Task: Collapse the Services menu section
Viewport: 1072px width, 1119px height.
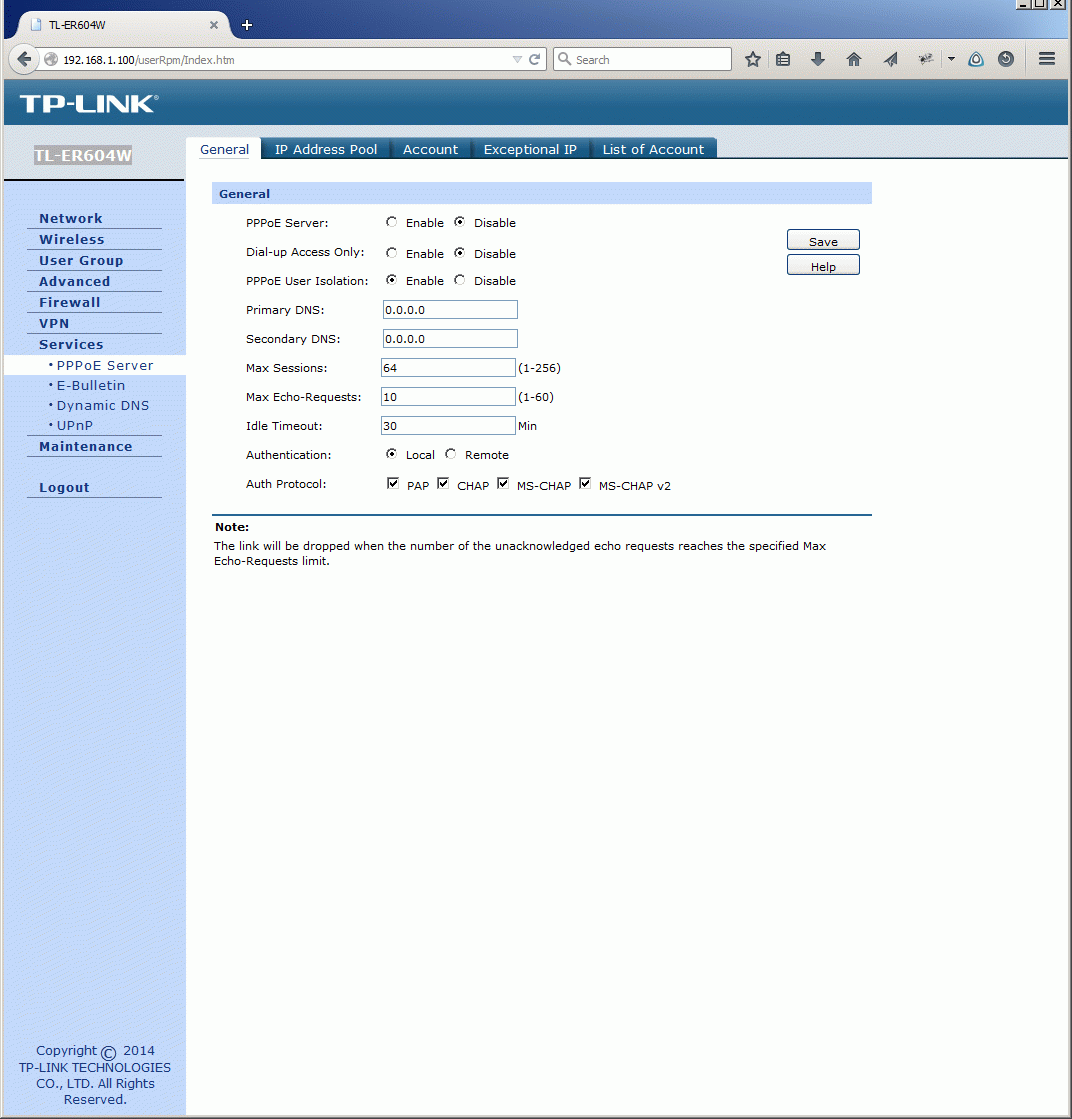Action: coord(71,344)
